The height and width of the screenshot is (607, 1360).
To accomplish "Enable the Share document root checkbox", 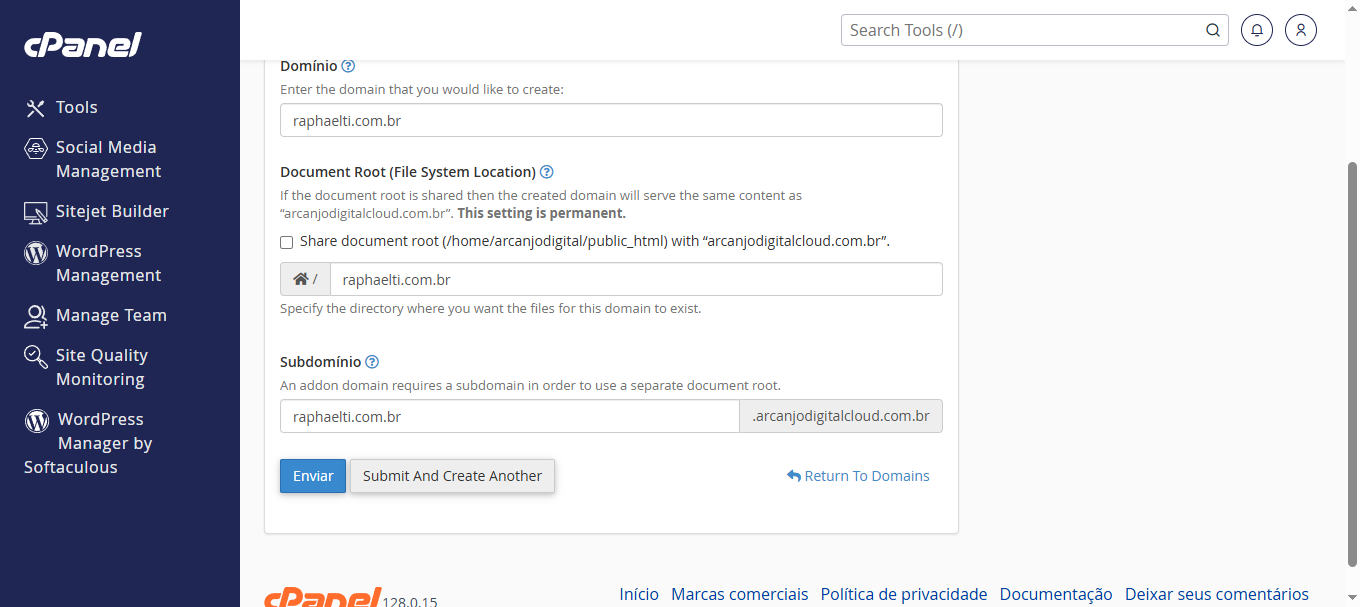I will pos(287,242).
